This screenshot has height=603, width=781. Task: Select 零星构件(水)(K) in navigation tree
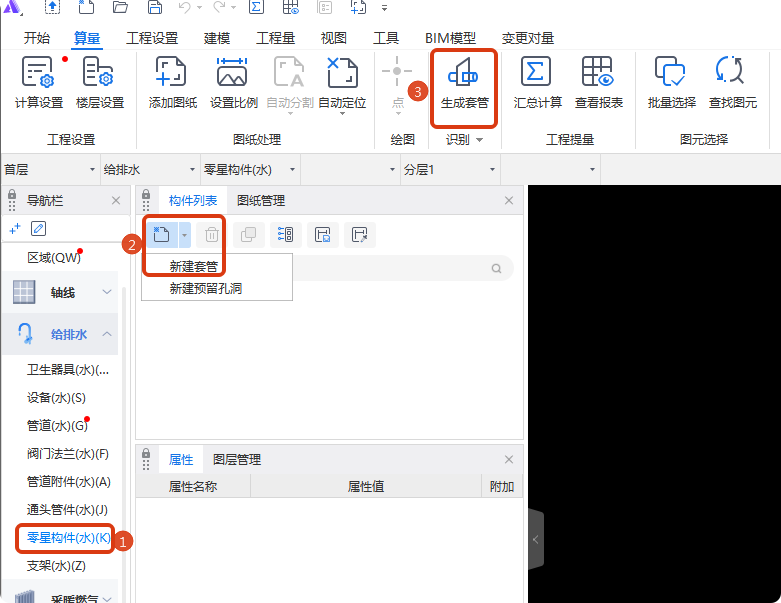69,537
